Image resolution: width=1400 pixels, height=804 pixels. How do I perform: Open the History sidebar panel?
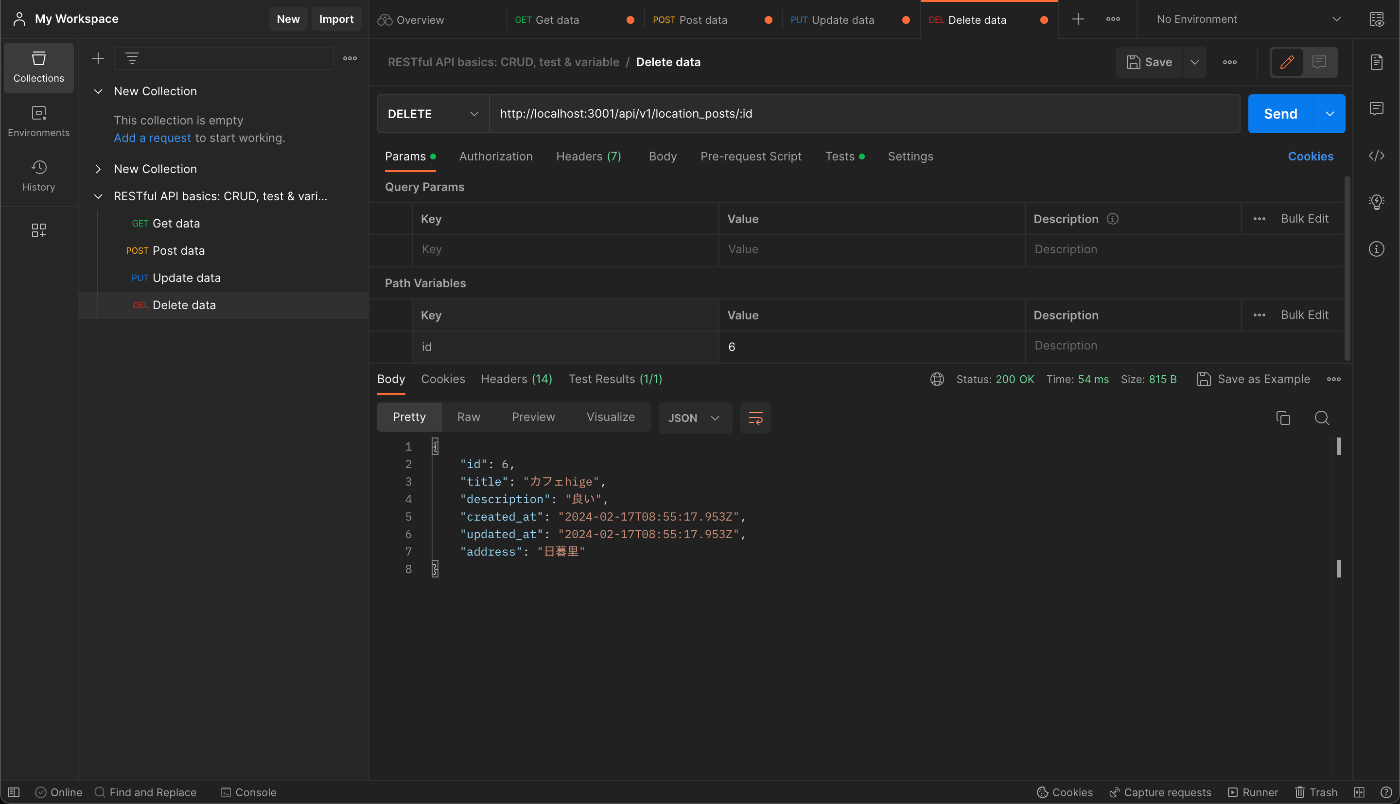39,176
